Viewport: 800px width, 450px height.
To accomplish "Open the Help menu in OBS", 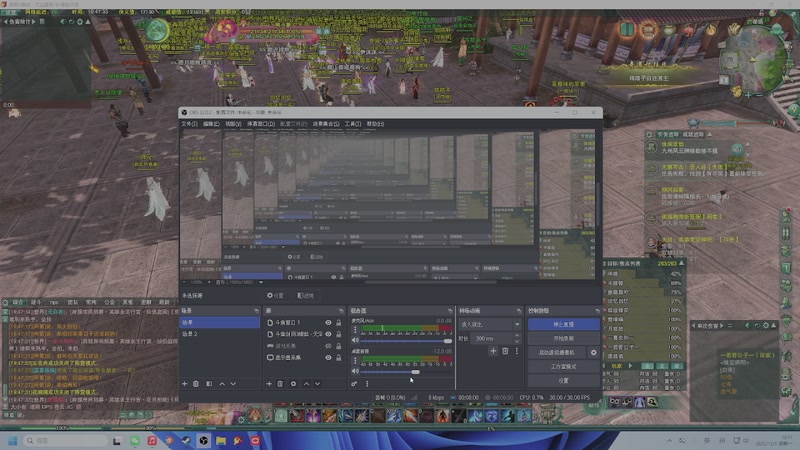I will 375,124.
